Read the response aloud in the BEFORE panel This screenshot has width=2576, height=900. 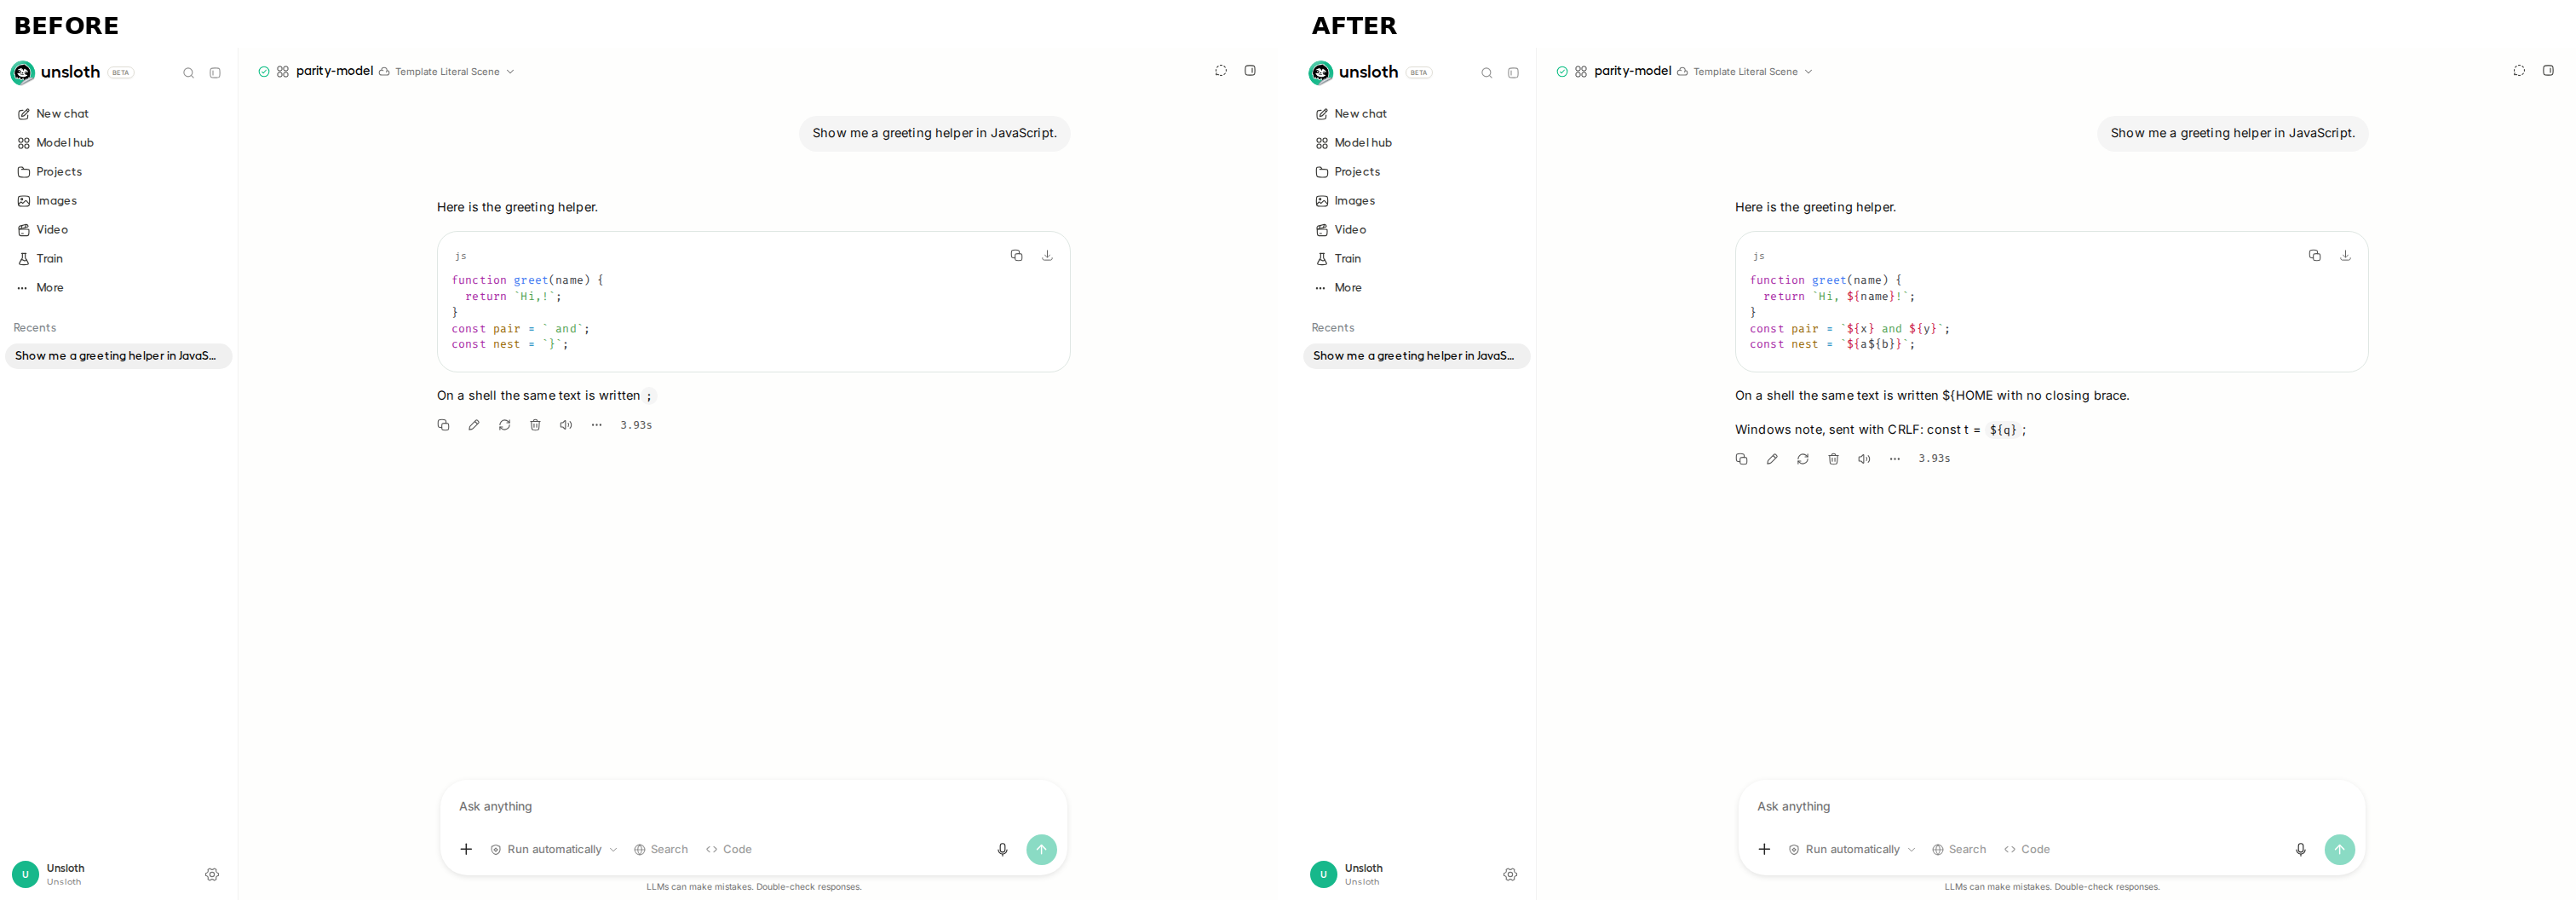click(x=566, y=425)
